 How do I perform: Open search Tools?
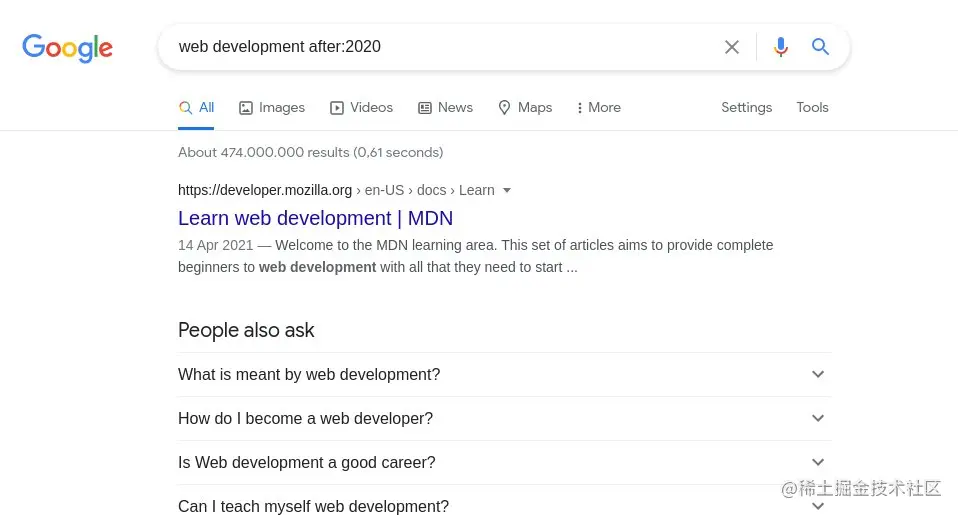[812, 108]
